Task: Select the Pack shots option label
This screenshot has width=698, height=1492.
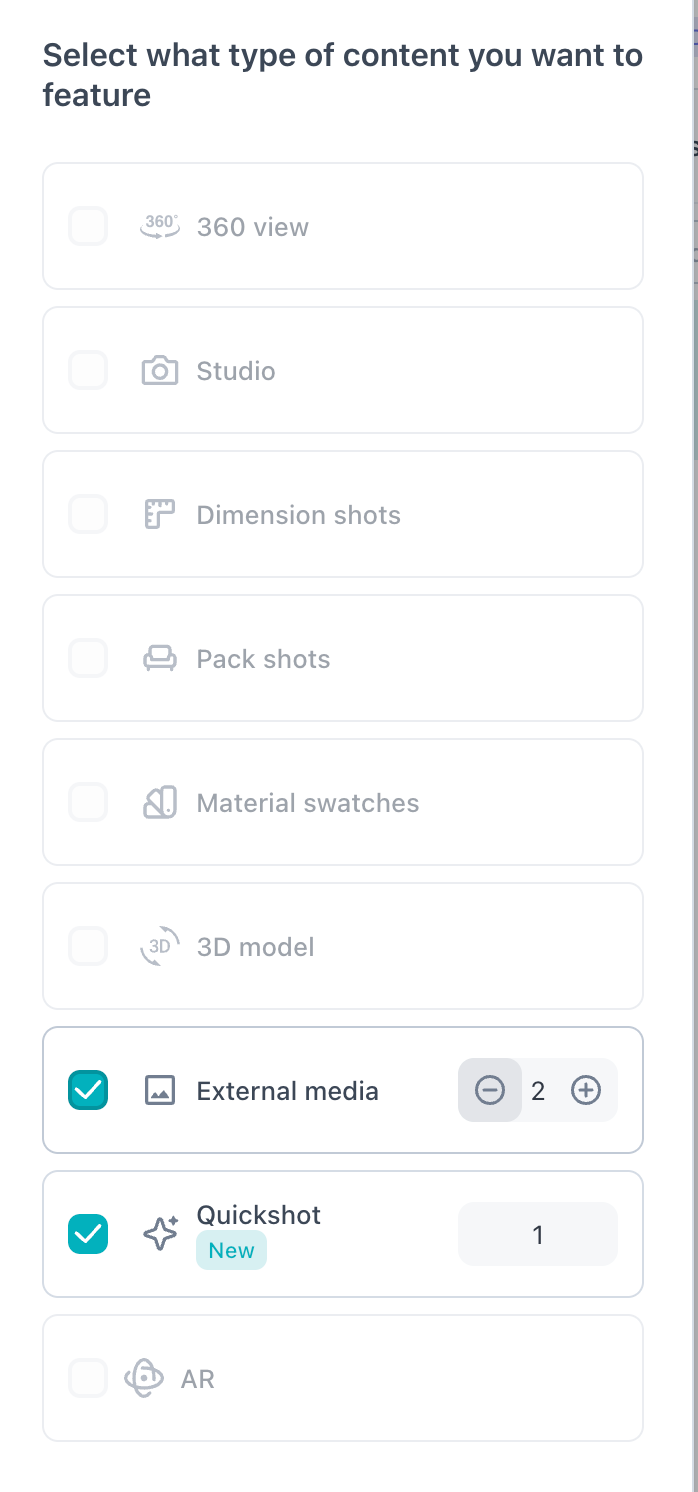Action: click(263, 659)
